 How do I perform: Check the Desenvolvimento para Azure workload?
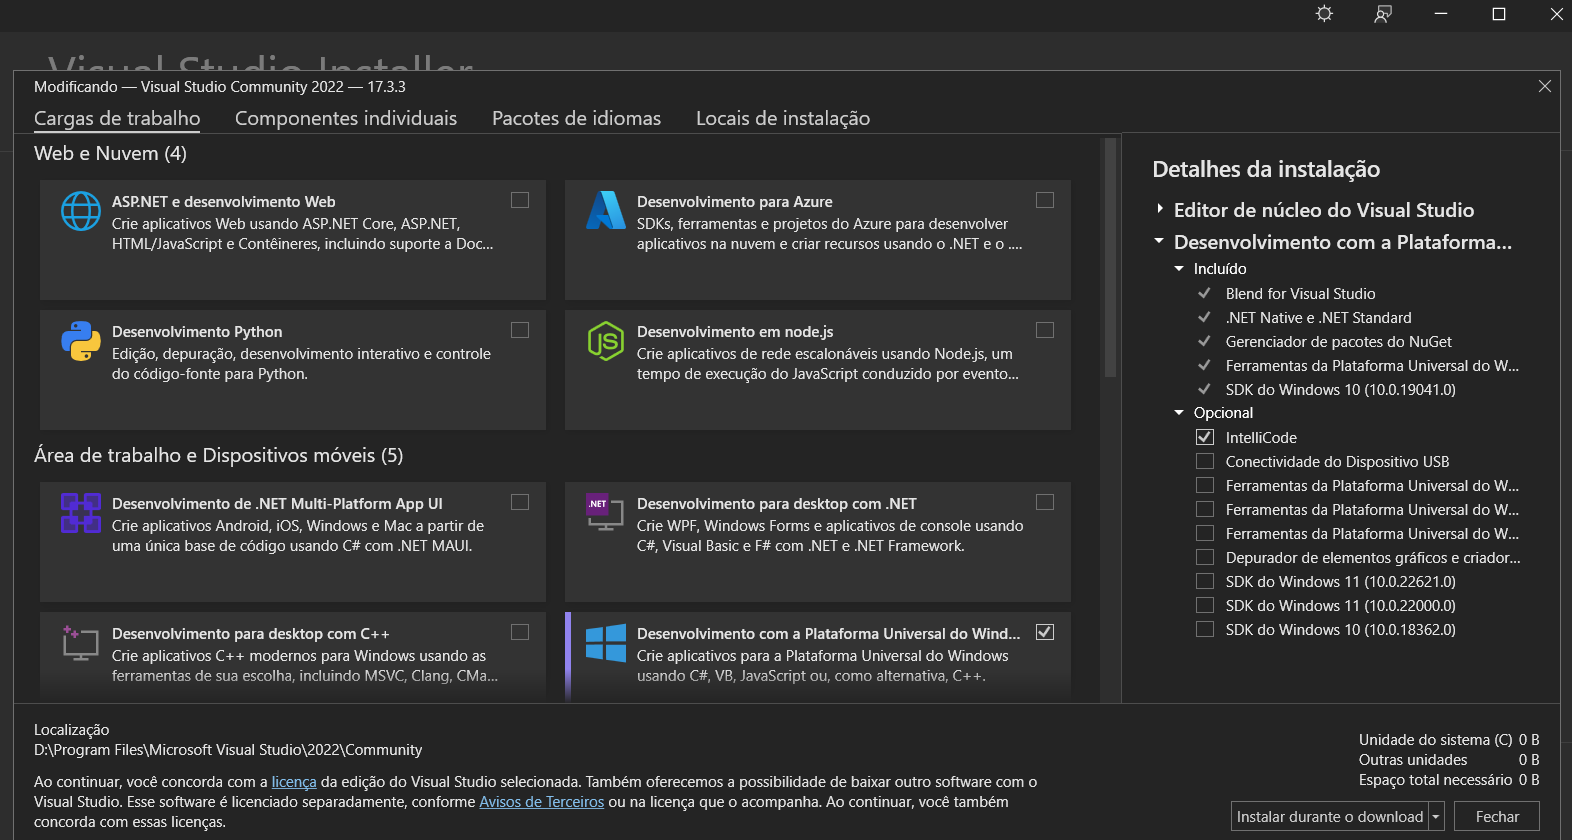click(x=1045, y=200)
